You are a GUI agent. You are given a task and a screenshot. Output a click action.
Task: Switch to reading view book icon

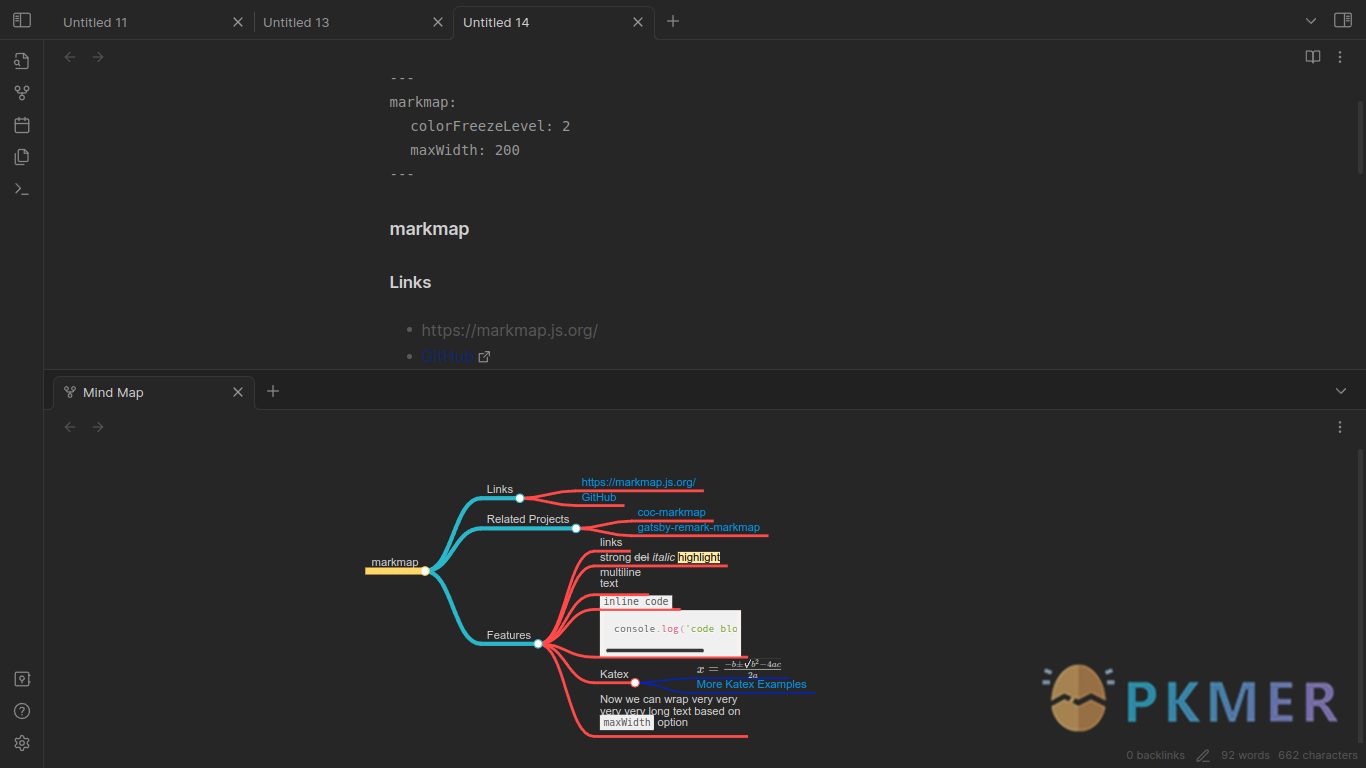[x=1313, y=57]
